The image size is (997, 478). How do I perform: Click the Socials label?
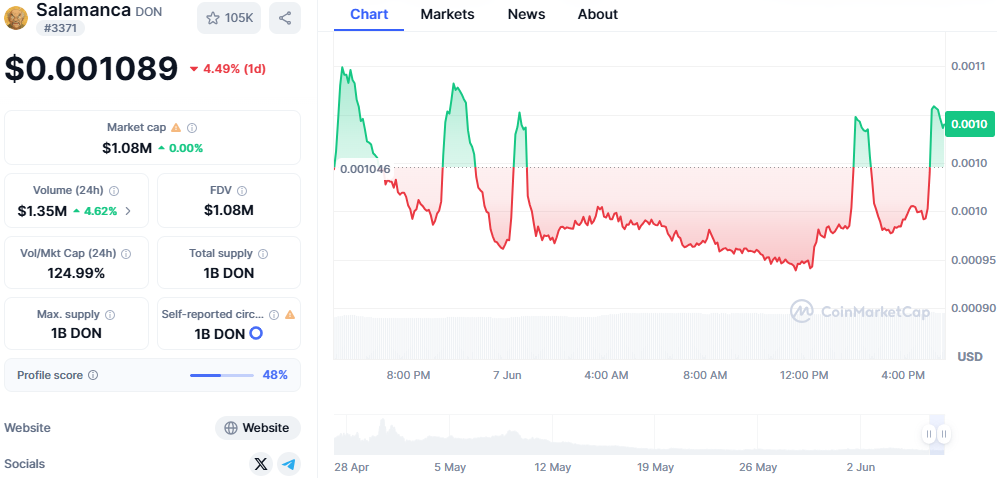point(25,464)
